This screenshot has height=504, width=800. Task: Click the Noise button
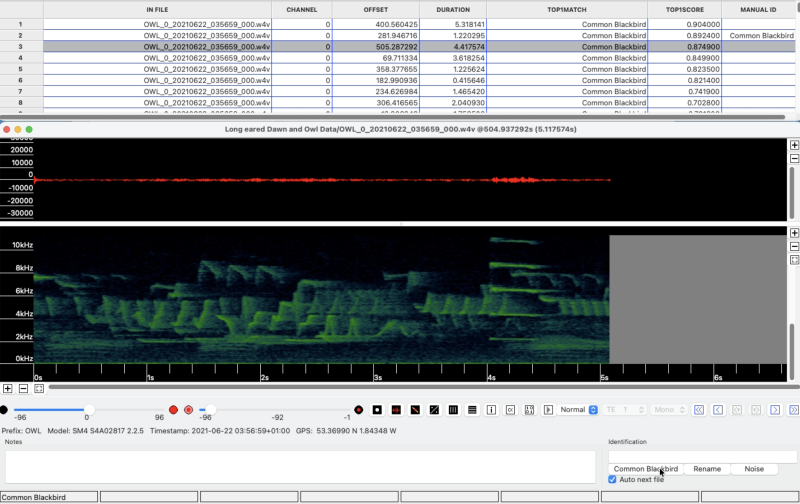754,469
